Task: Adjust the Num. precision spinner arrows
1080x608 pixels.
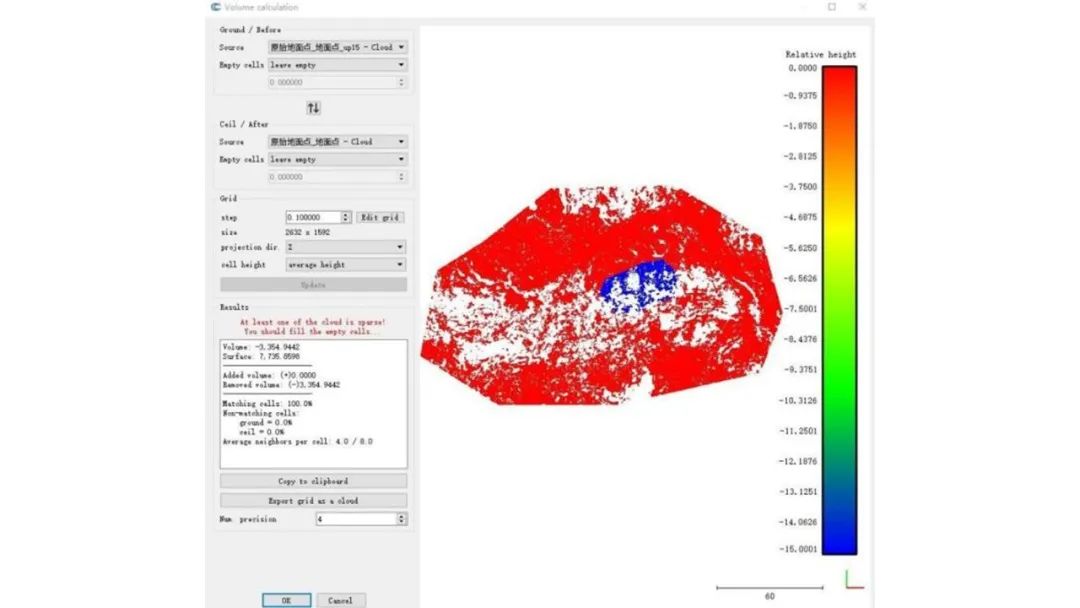Action: tap(402, 519)
